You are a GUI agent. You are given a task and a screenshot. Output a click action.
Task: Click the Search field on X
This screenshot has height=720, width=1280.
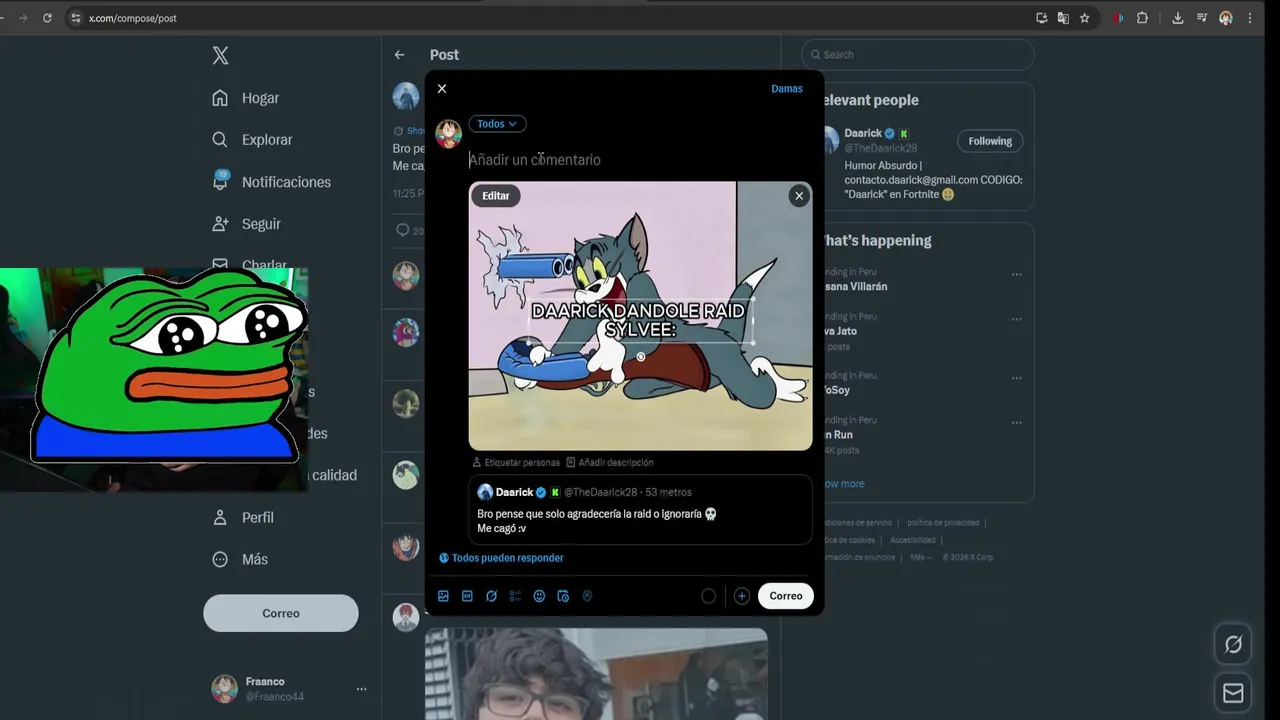pos(918,55)
